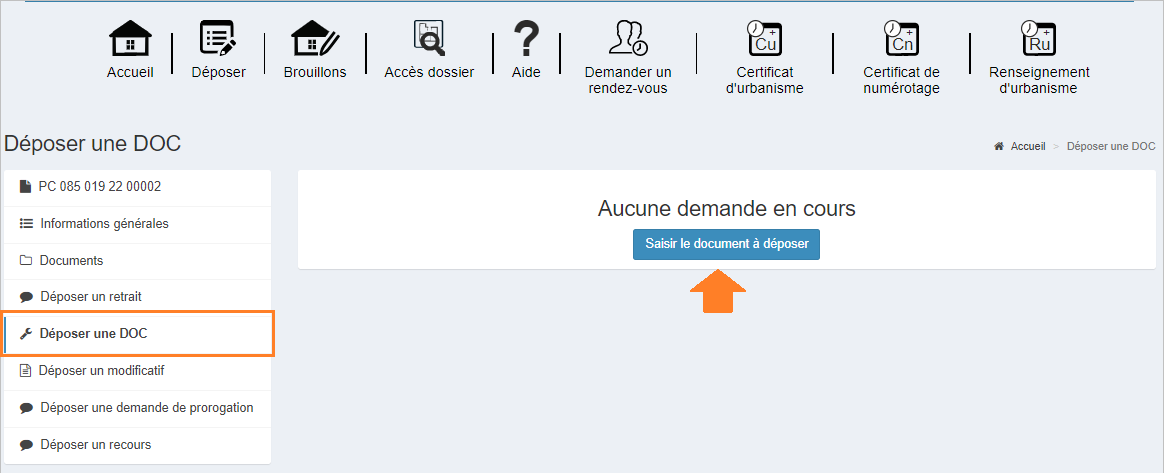Open the Aide question mark icon
1164x473 pixels.
(526, 39)
